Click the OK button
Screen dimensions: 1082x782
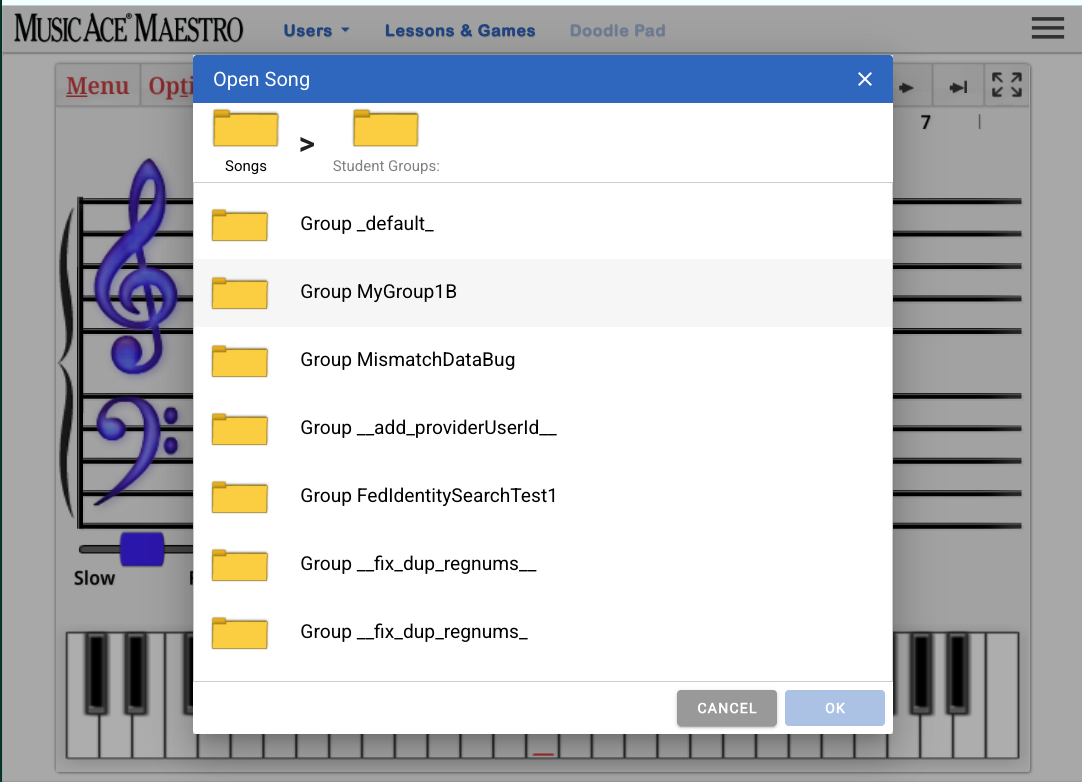[835, 708]
